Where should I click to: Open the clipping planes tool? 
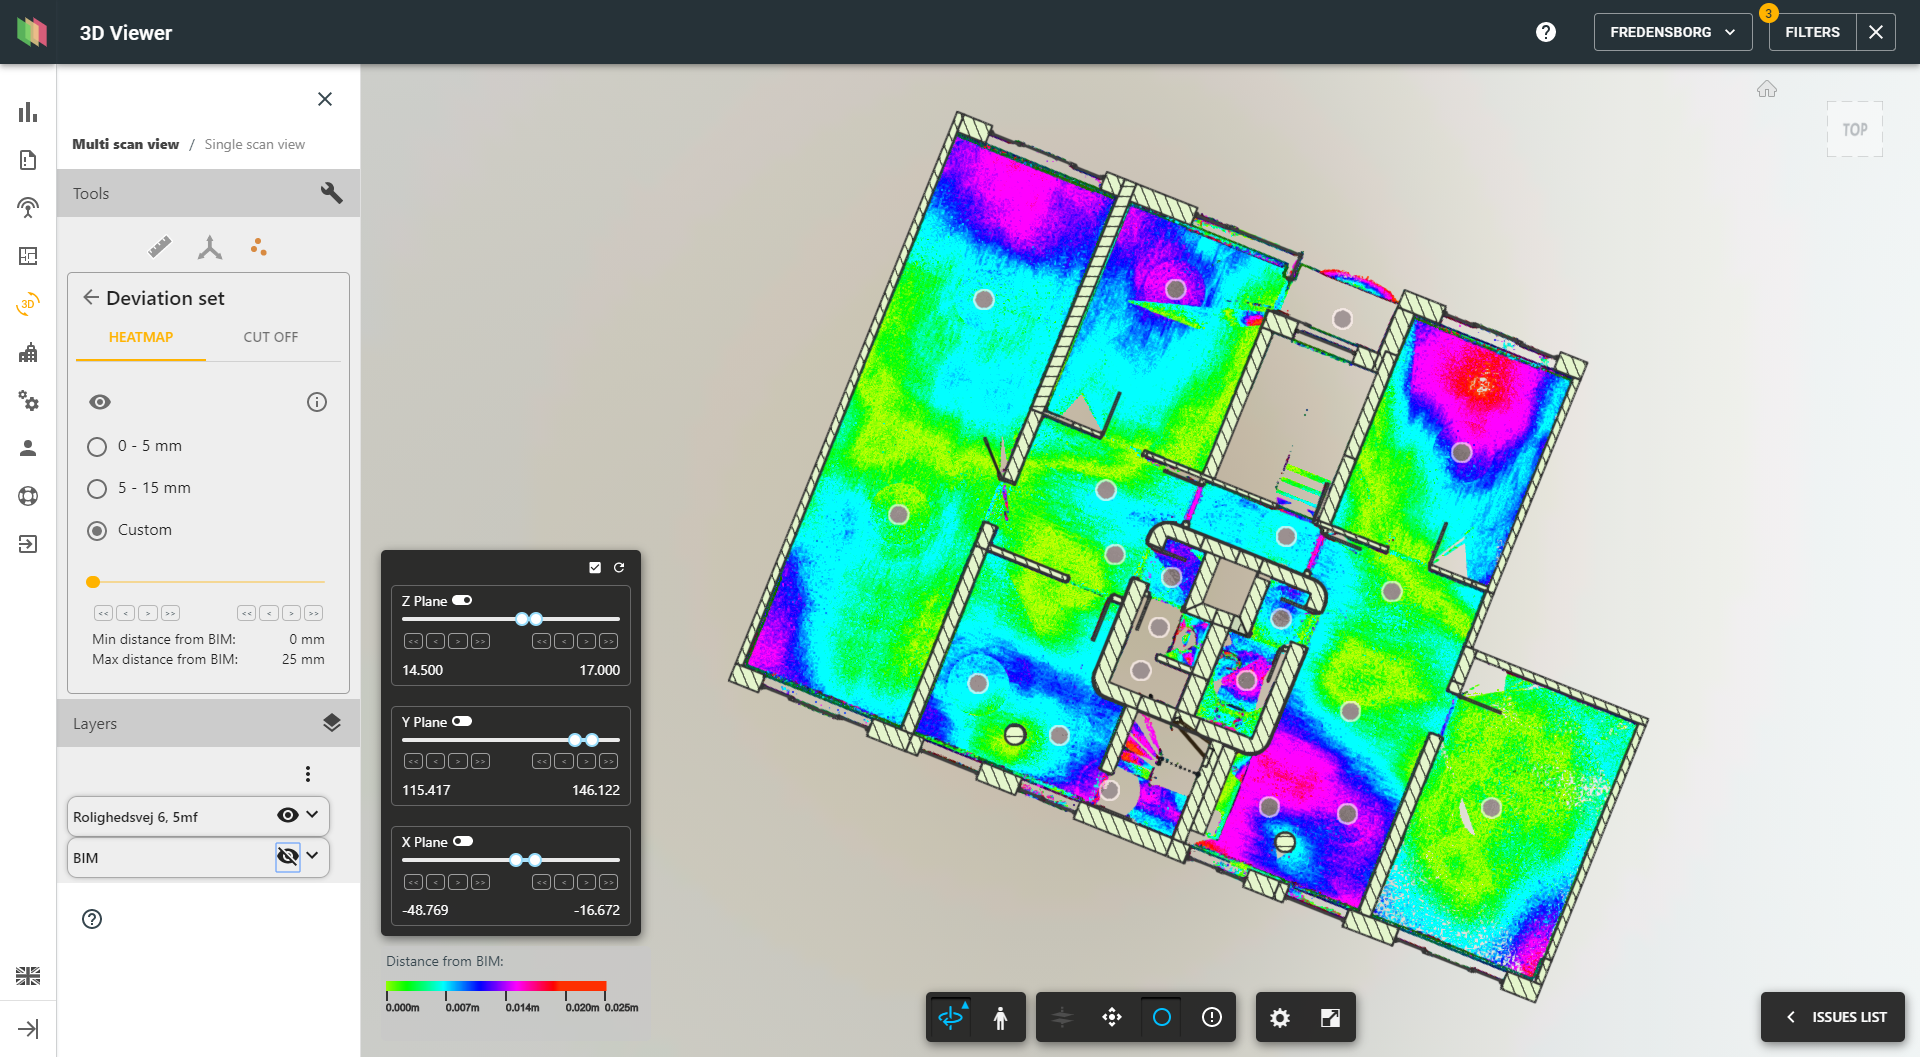pos(1061,1017)
